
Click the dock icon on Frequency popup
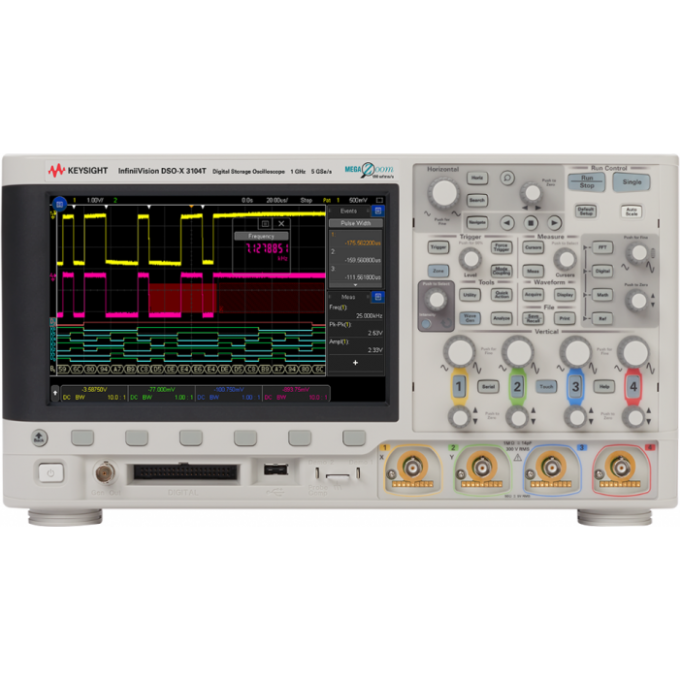click(265, 223)
